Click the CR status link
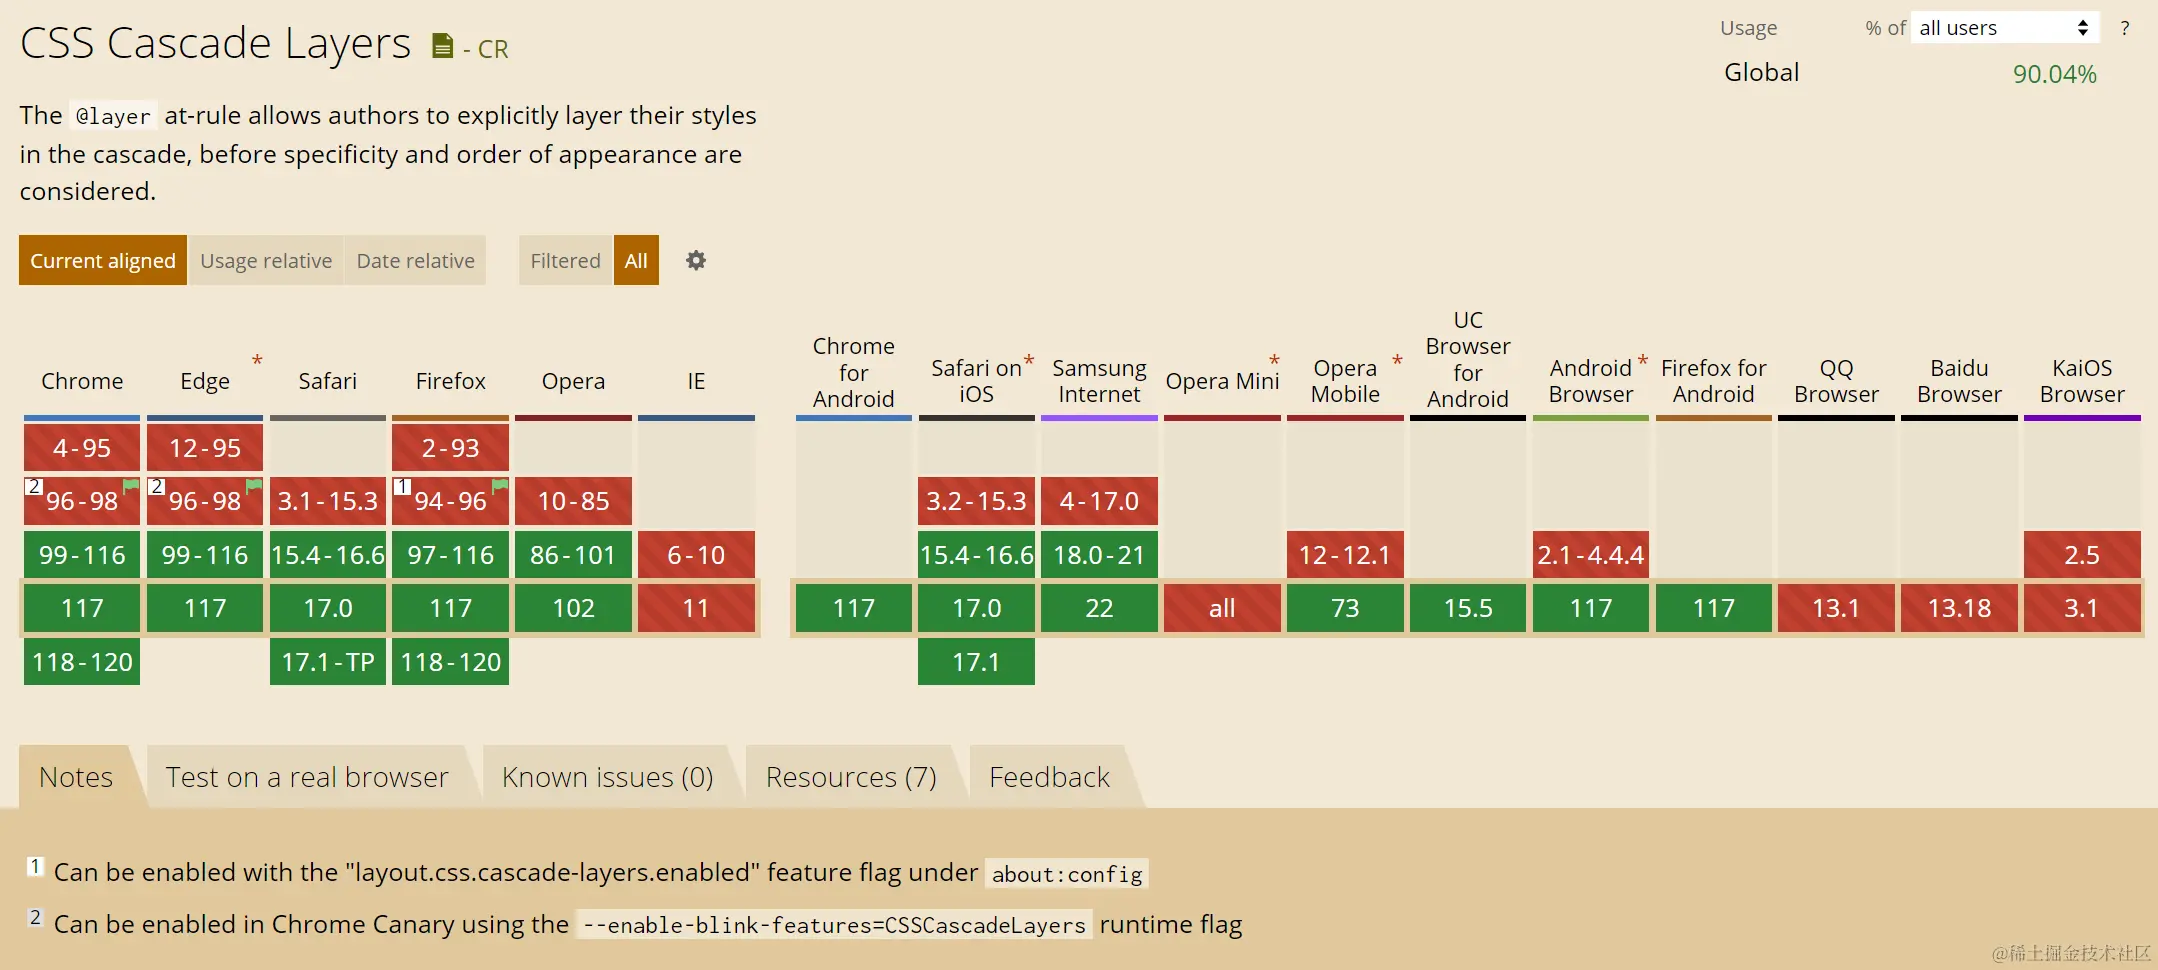 click(x=493, y=49)
